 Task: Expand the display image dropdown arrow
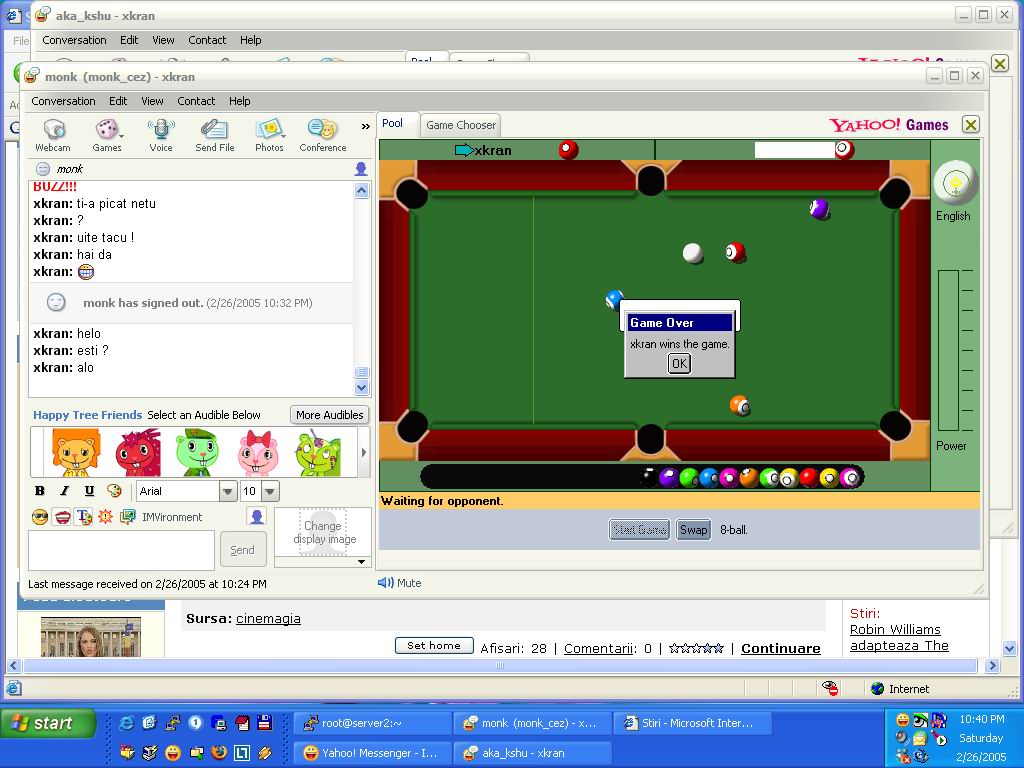click(361, 562)
